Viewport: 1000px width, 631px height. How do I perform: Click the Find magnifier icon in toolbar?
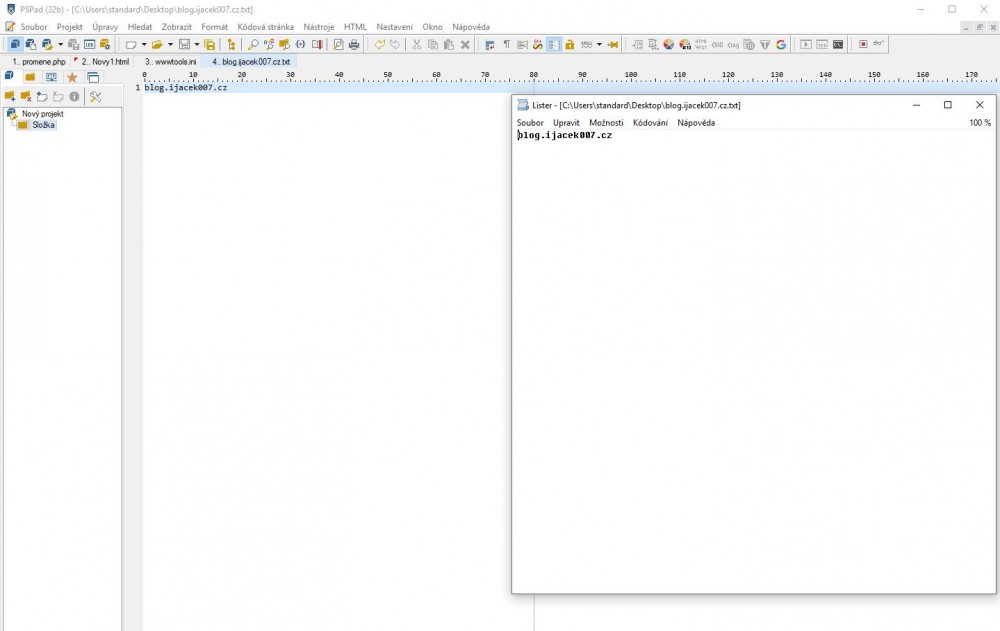click(x=253, y=45)
